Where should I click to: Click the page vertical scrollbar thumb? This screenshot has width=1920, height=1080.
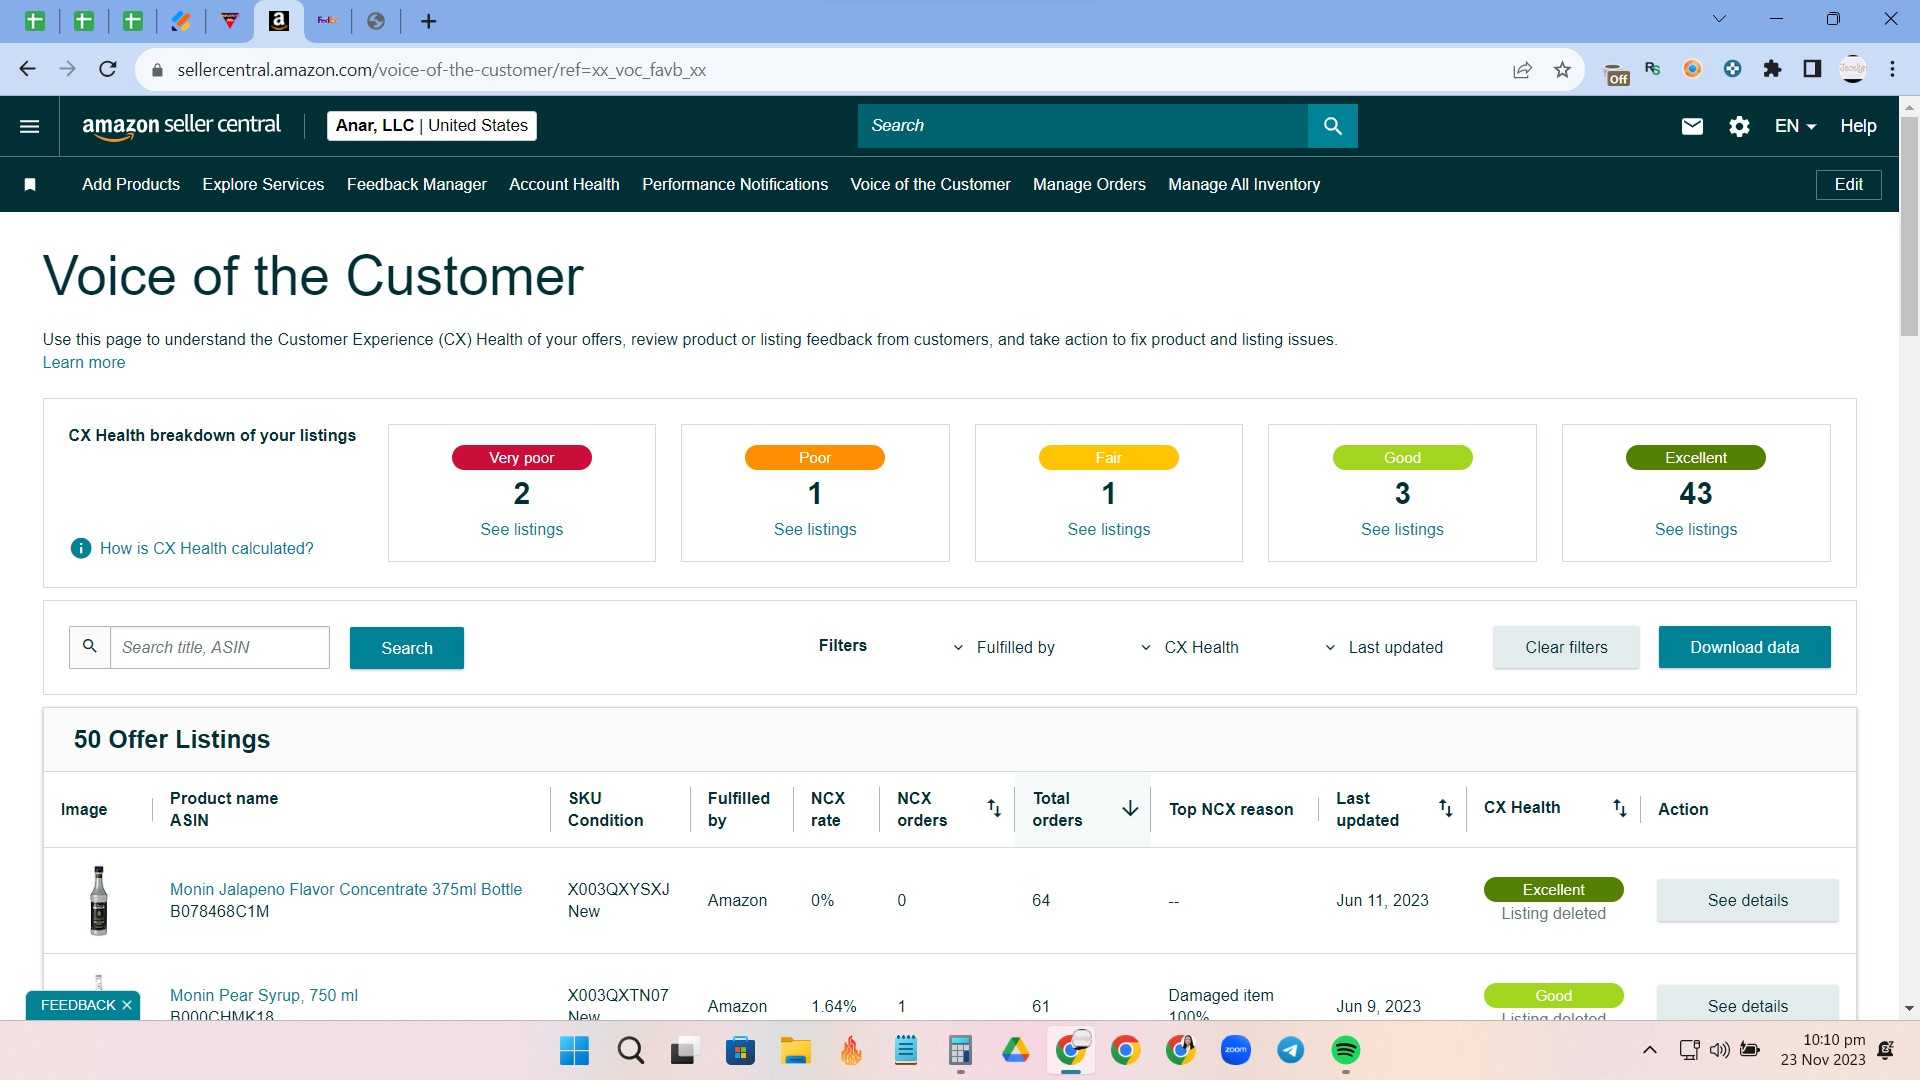point(1909,225)
